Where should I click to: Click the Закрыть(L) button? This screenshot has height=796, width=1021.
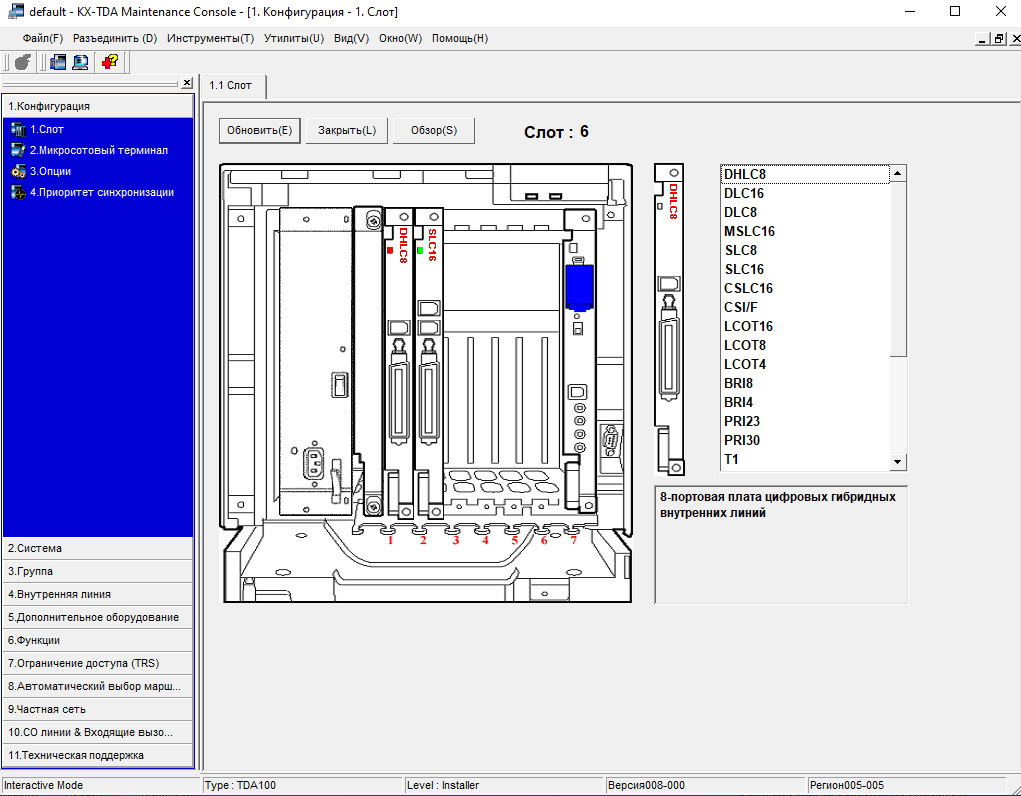pyautogui.click(x=347, y=130)
